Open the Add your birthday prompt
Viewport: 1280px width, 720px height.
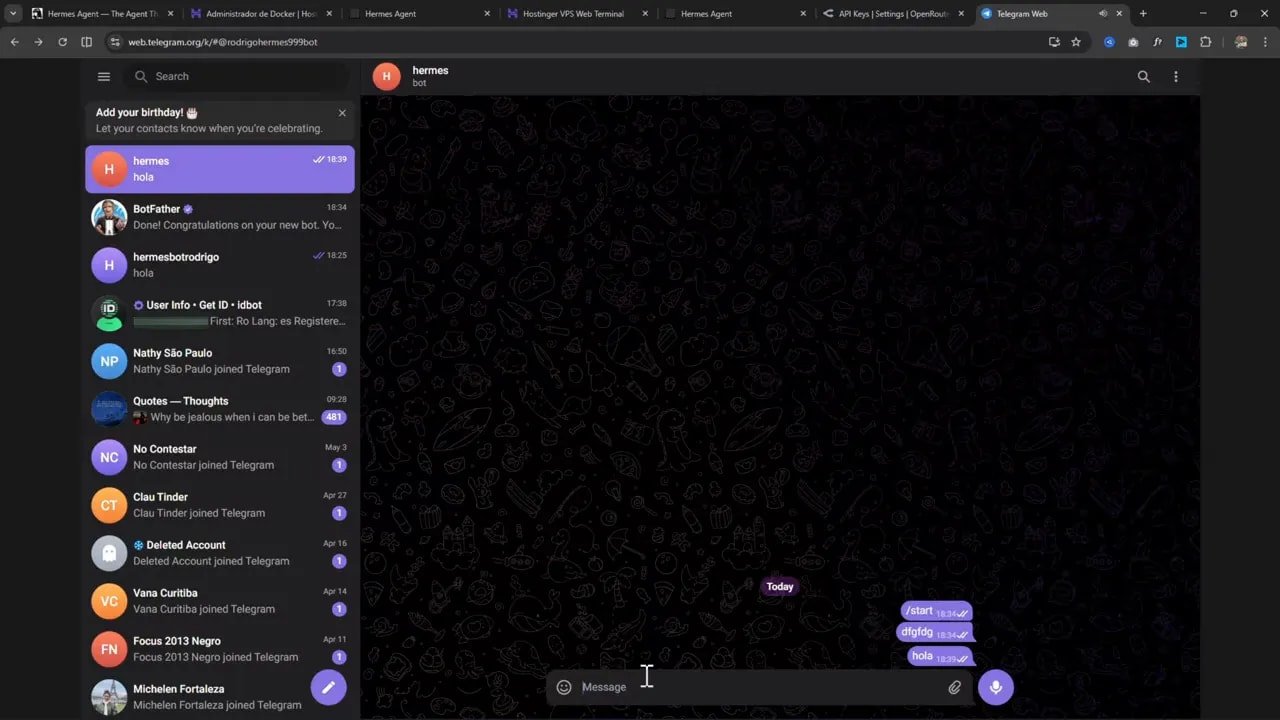pos(209,120)
